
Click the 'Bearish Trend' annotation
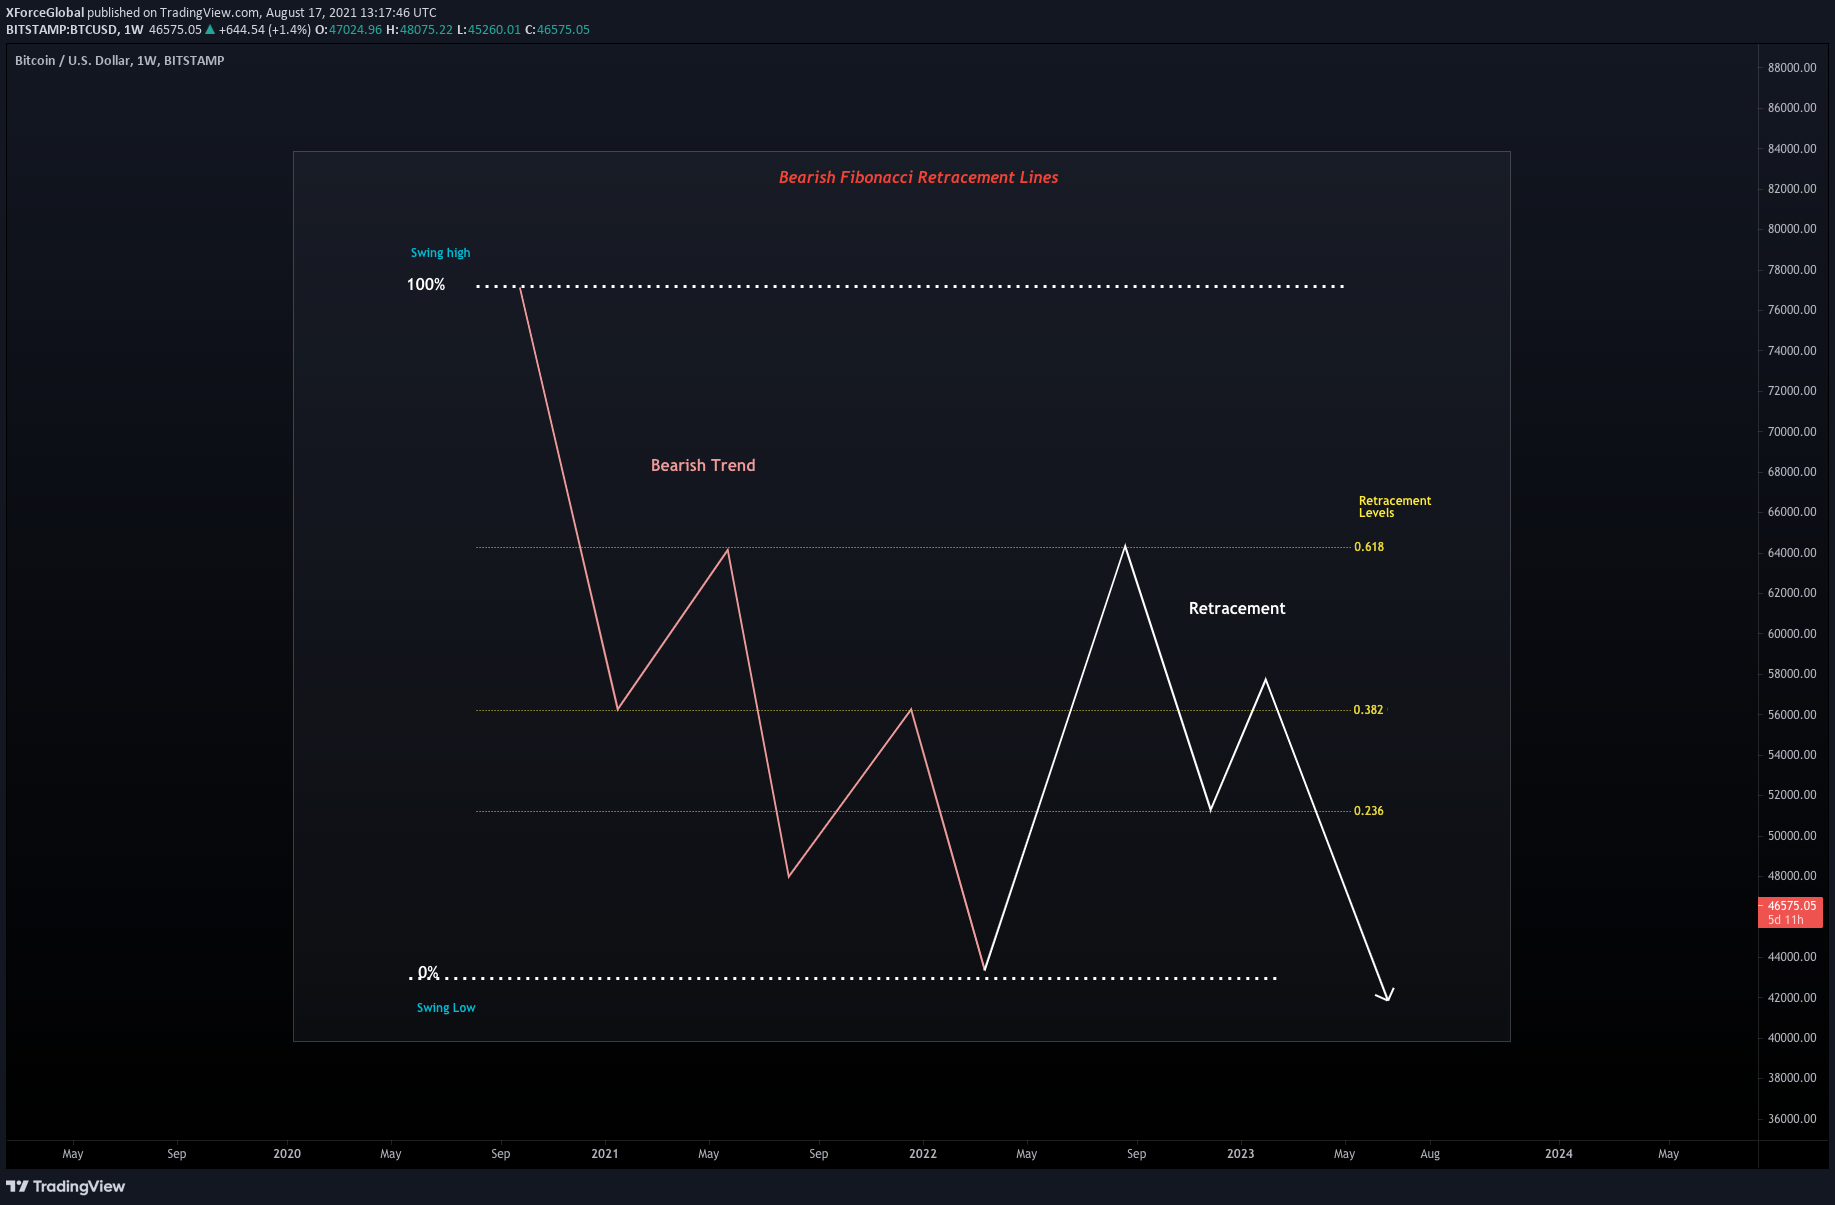[x=703, y=465]
